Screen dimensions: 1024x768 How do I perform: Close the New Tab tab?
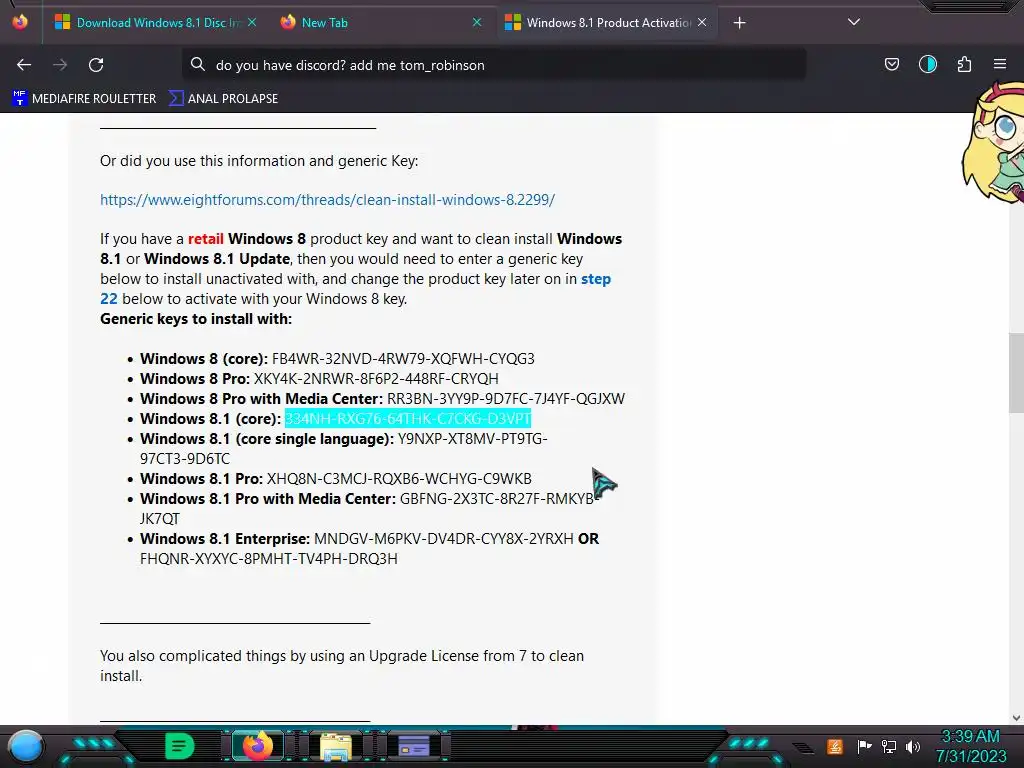click(x=477, y=22)
